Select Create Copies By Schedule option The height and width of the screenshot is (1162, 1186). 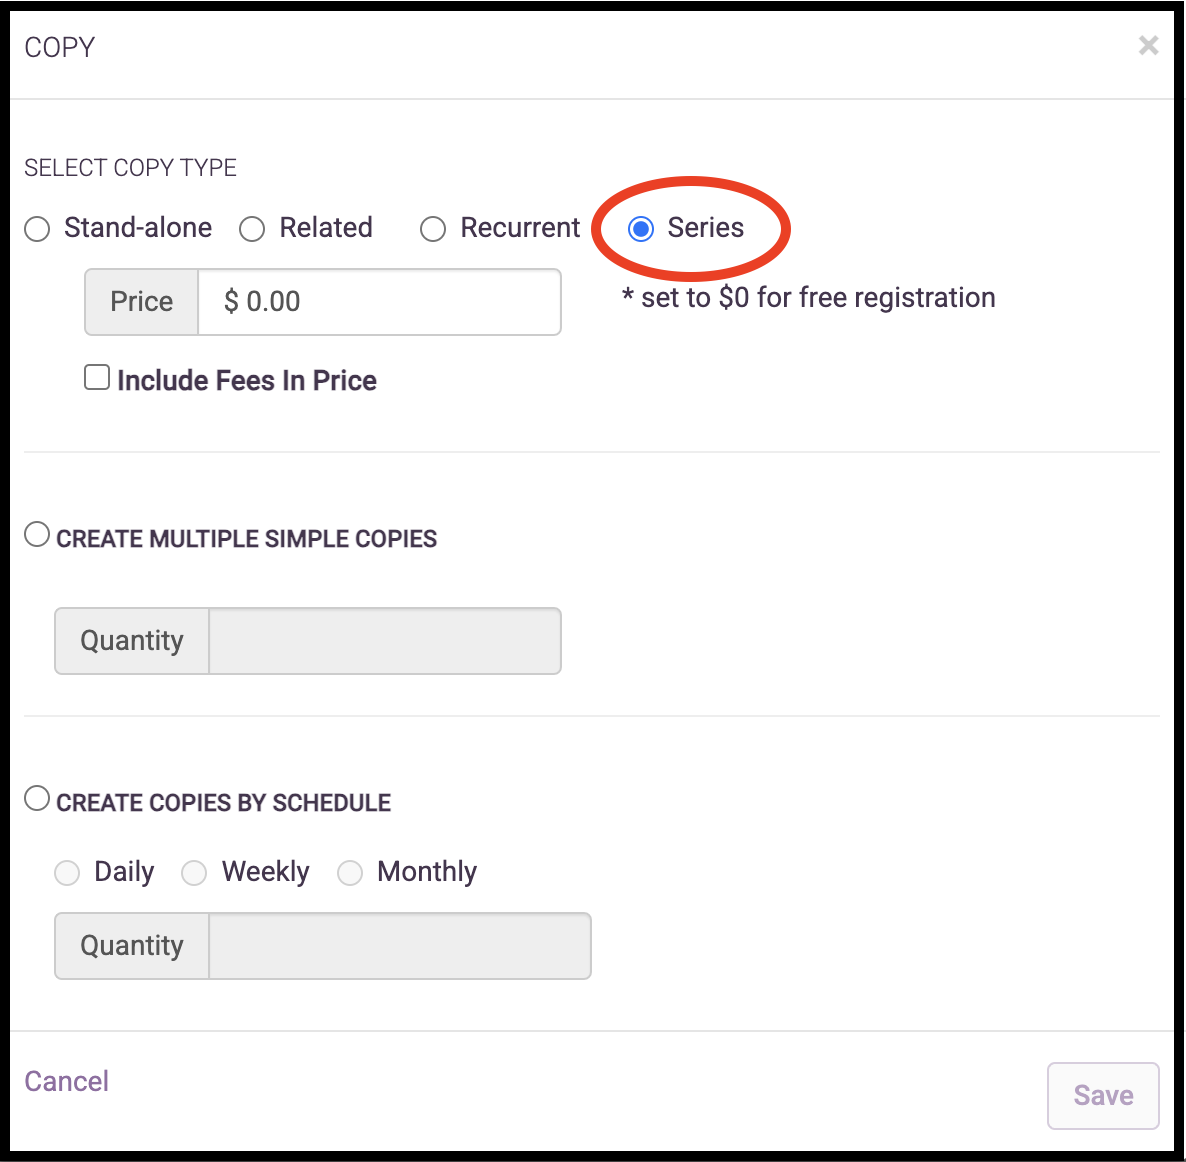coord(37,798)
